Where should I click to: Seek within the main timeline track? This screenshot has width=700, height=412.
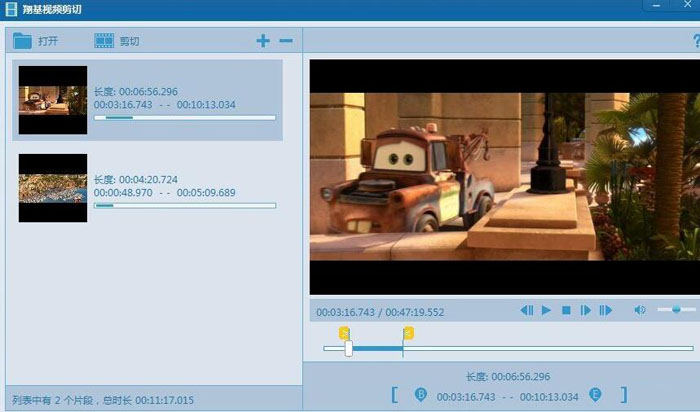coord(508,348)
